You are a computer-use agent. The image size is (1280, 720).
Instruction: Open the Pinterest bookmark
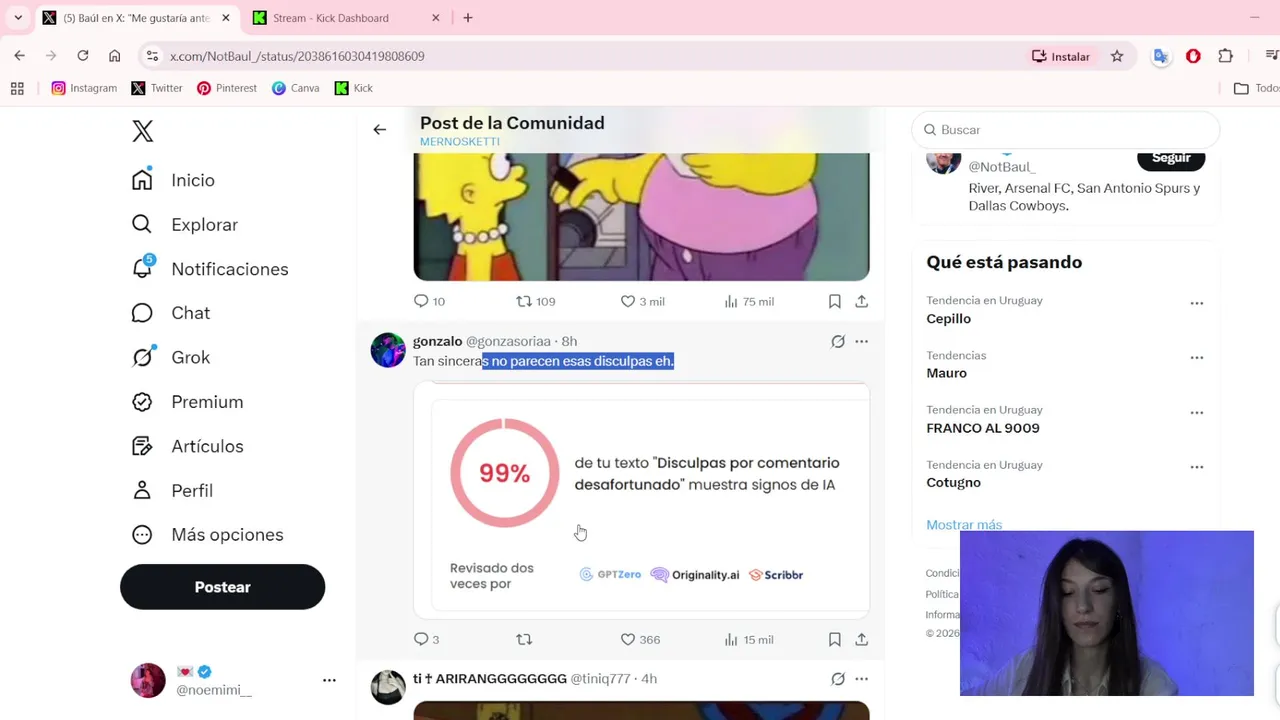click(227, 88)
